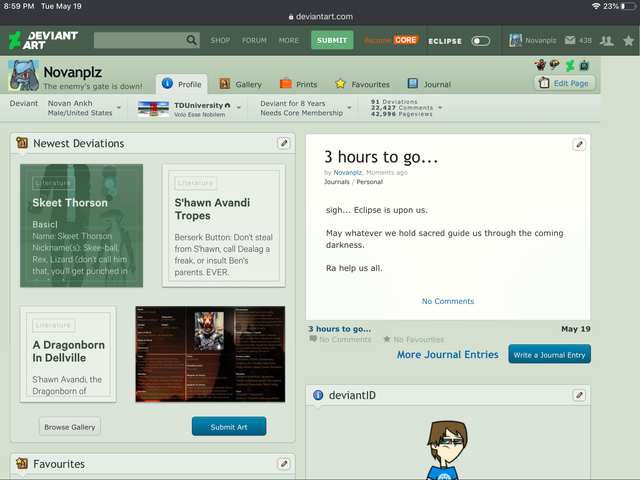Viewport: 640px width, 480px height.
Task: Open A Dragonborn In Dellville thumbnail
Action: [x=68, y=354]
